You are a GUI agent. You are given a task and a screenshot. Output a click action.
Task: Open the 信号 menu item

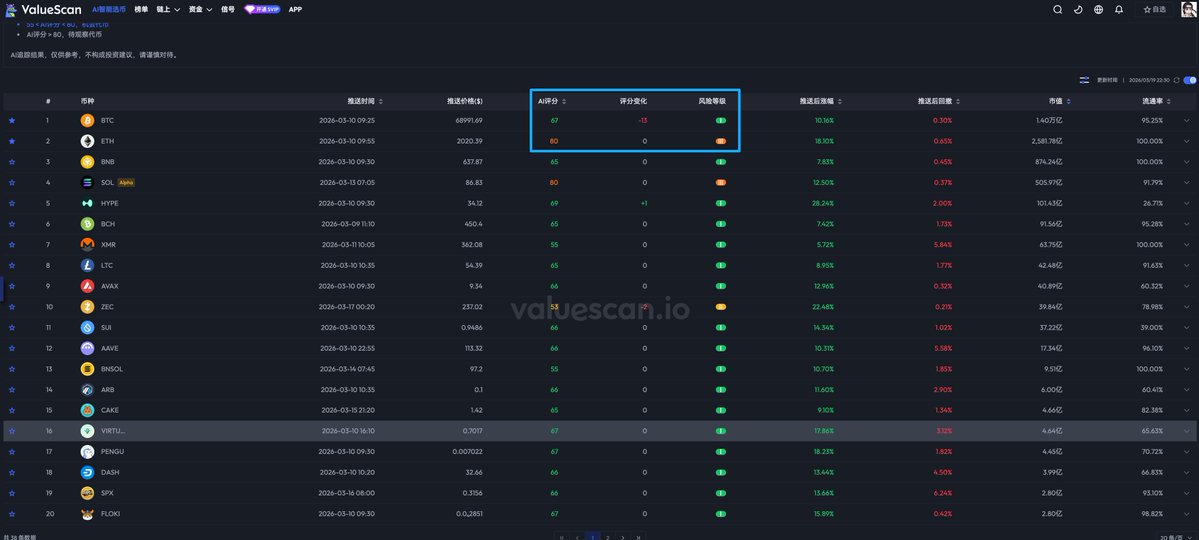point(228,9)
